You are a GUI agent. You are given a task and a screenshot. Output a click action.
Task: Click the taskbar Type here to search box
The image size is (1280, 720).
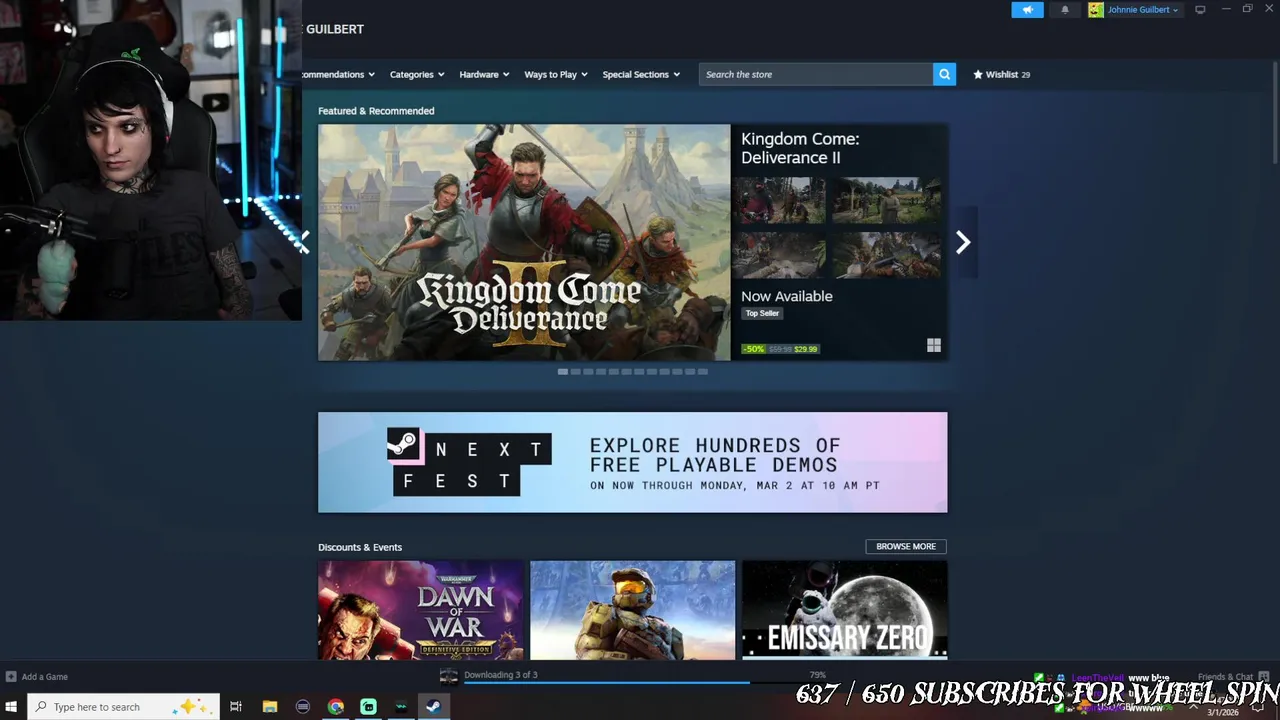click(x=124, y=707)
